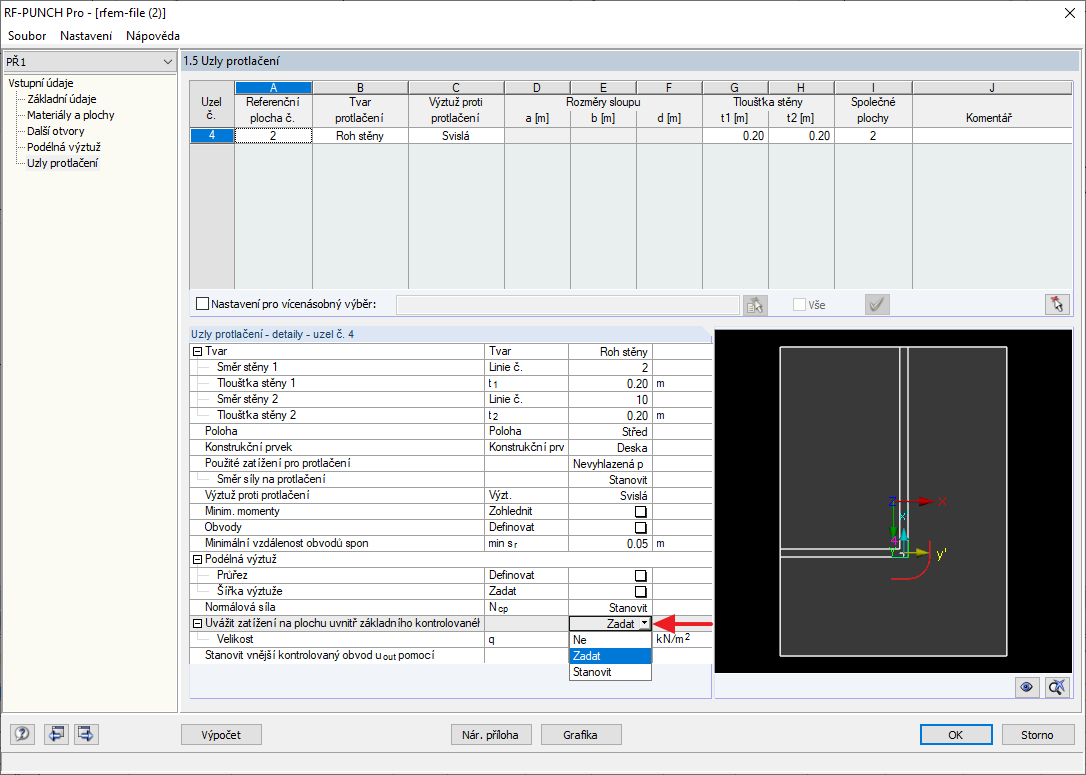The height and width of the screenshot is (775, 1086).
Task: Check Minim. momenty Zohlednit box
Action: 641,512
